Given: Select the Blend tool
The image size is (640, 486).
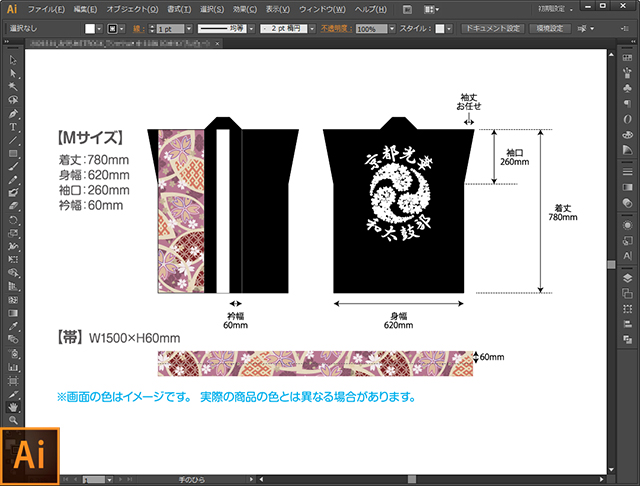Looking at the screenshot, I should 13,340.
